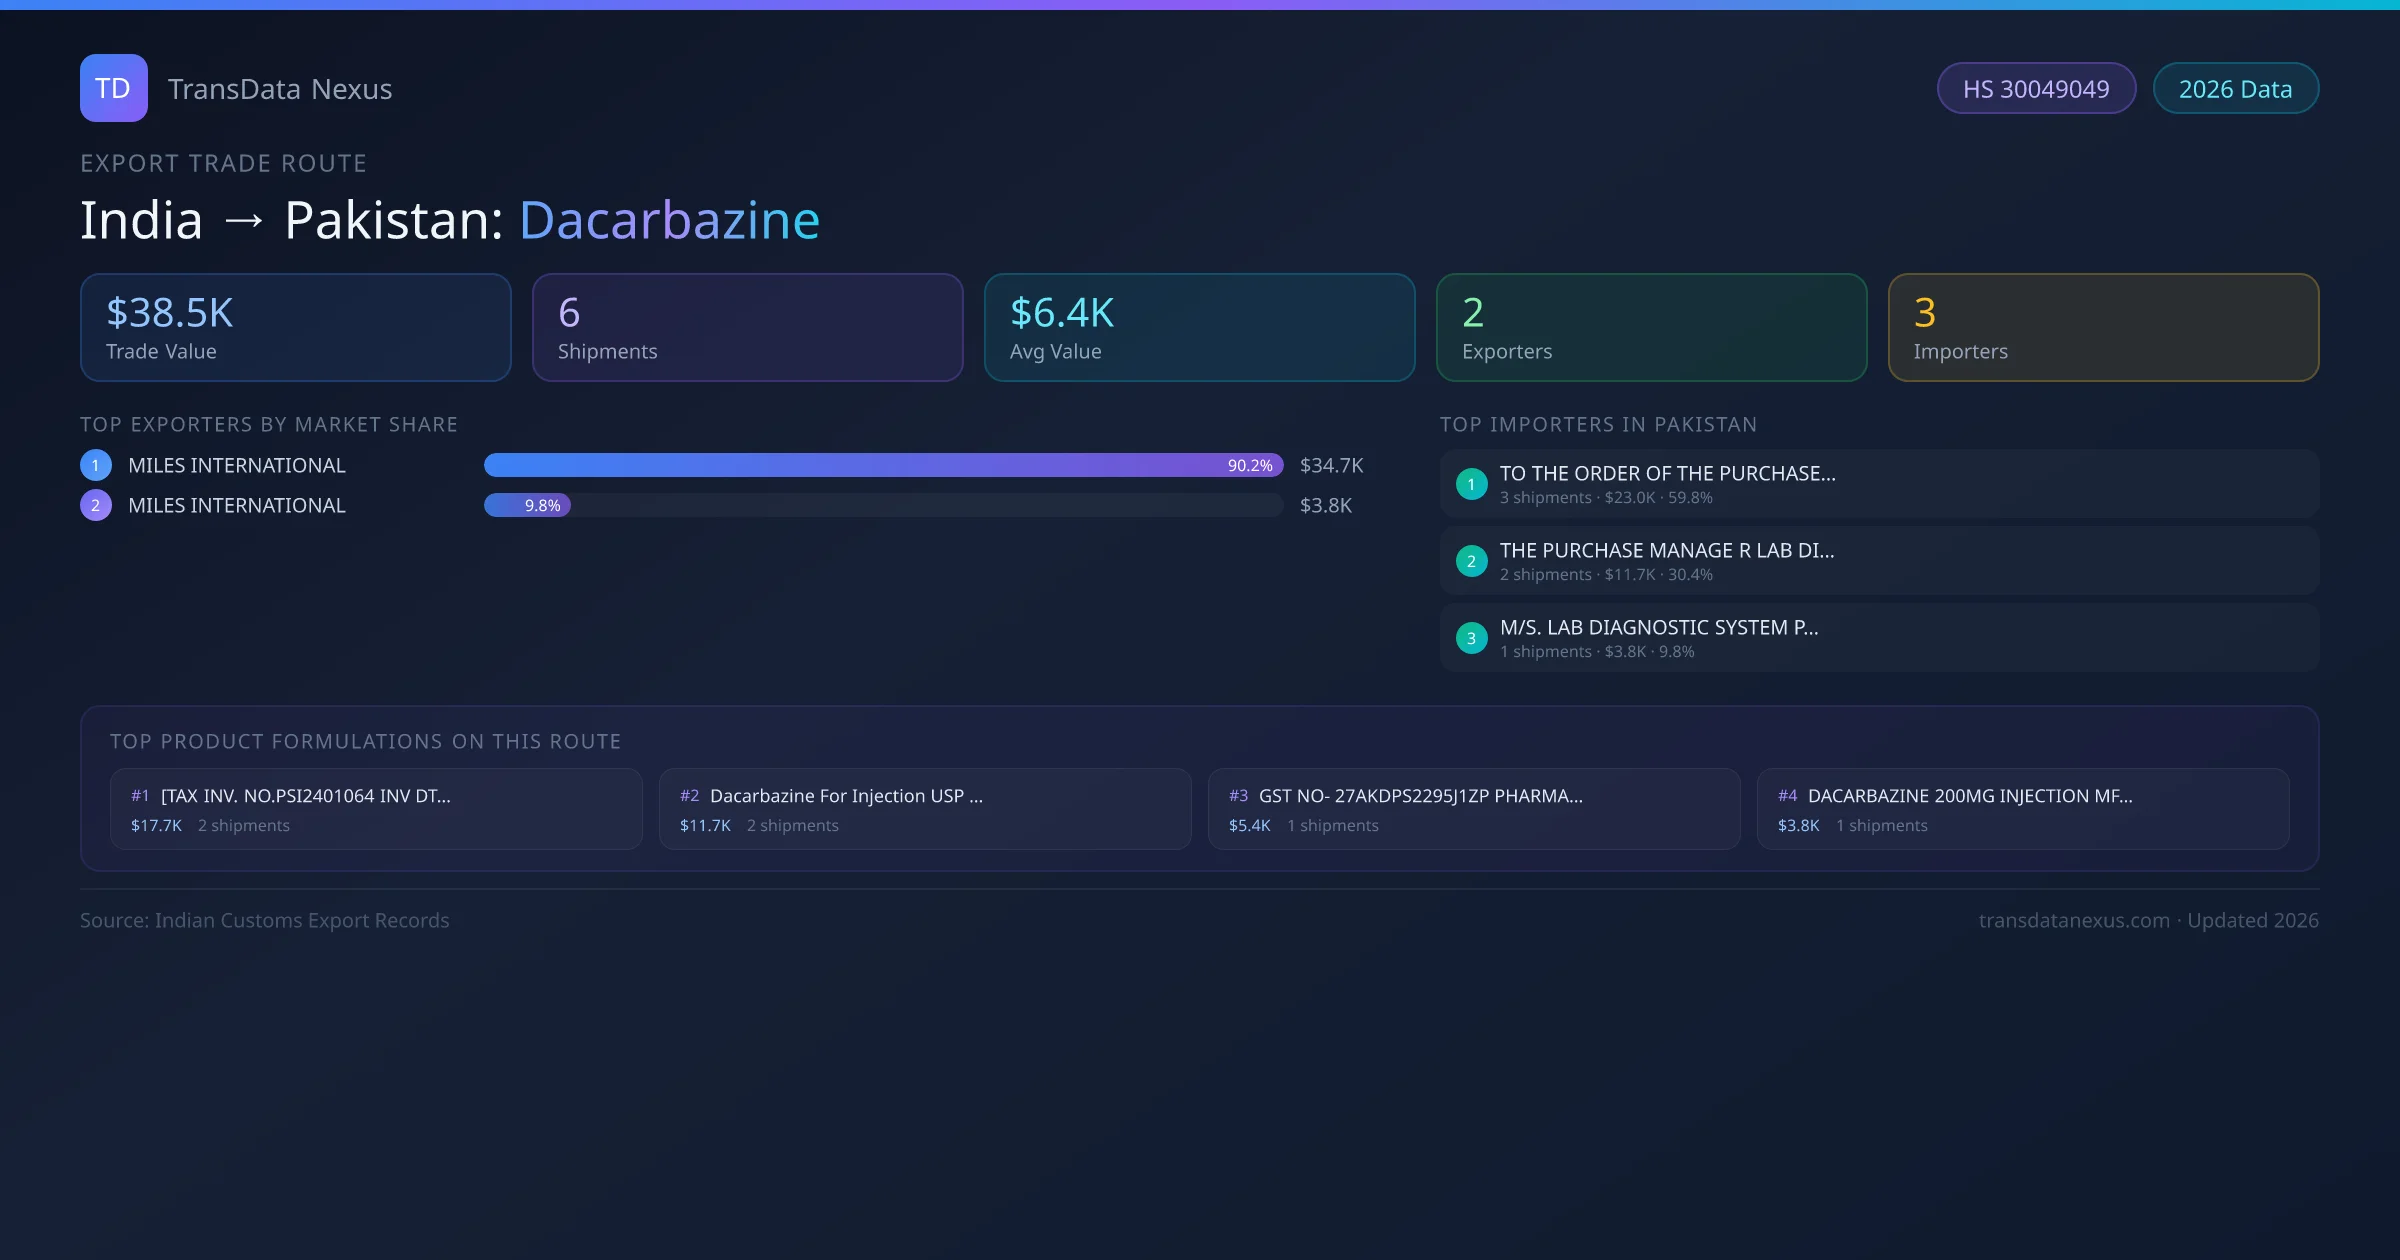Select the 6 Shipments stat card
The width and height of the screenshot is (2400, 1260).
tap(747, 327)
